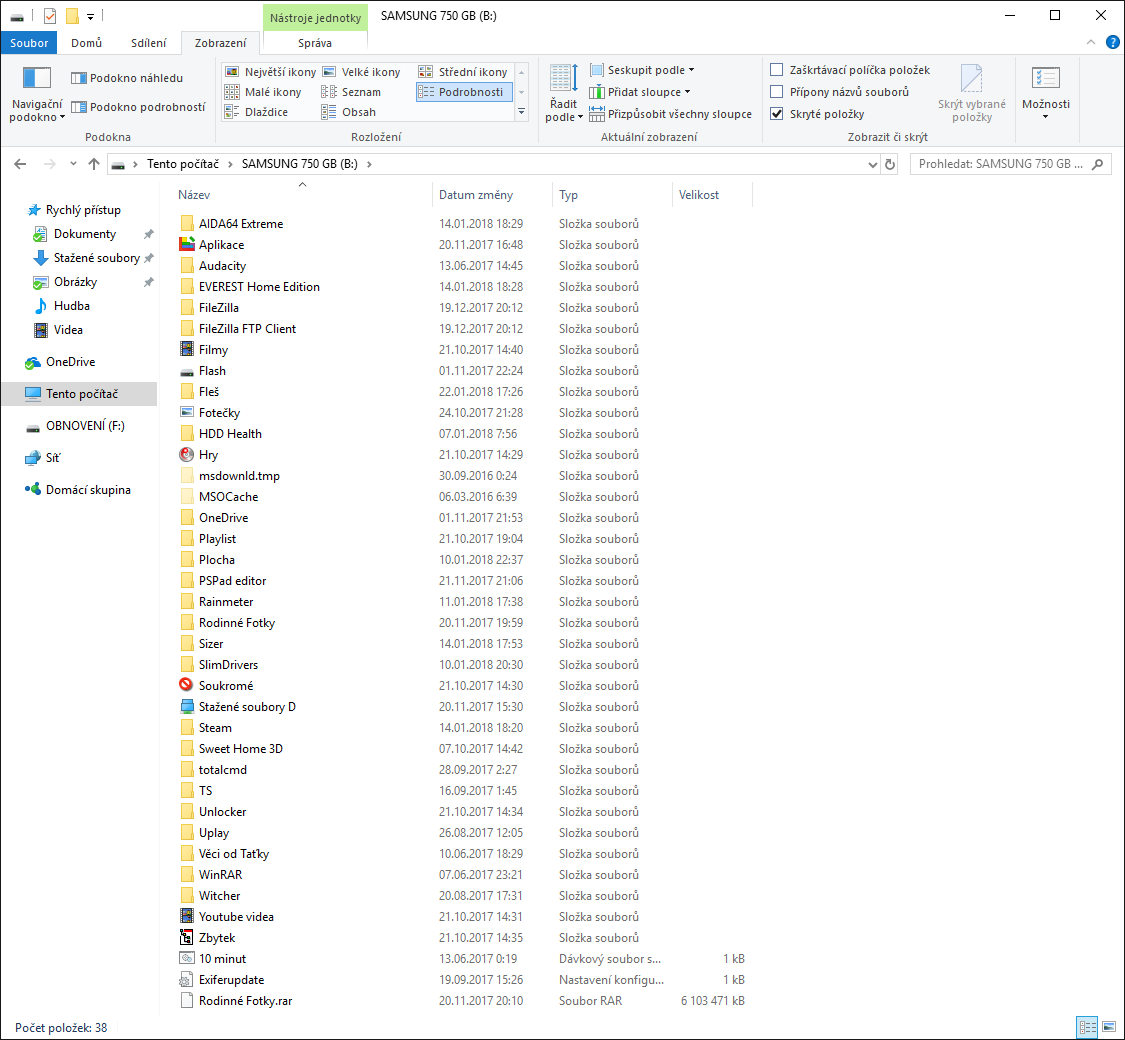Select Malé ikony layout
Screen dimensions: 1125x1040
[263, 92]
